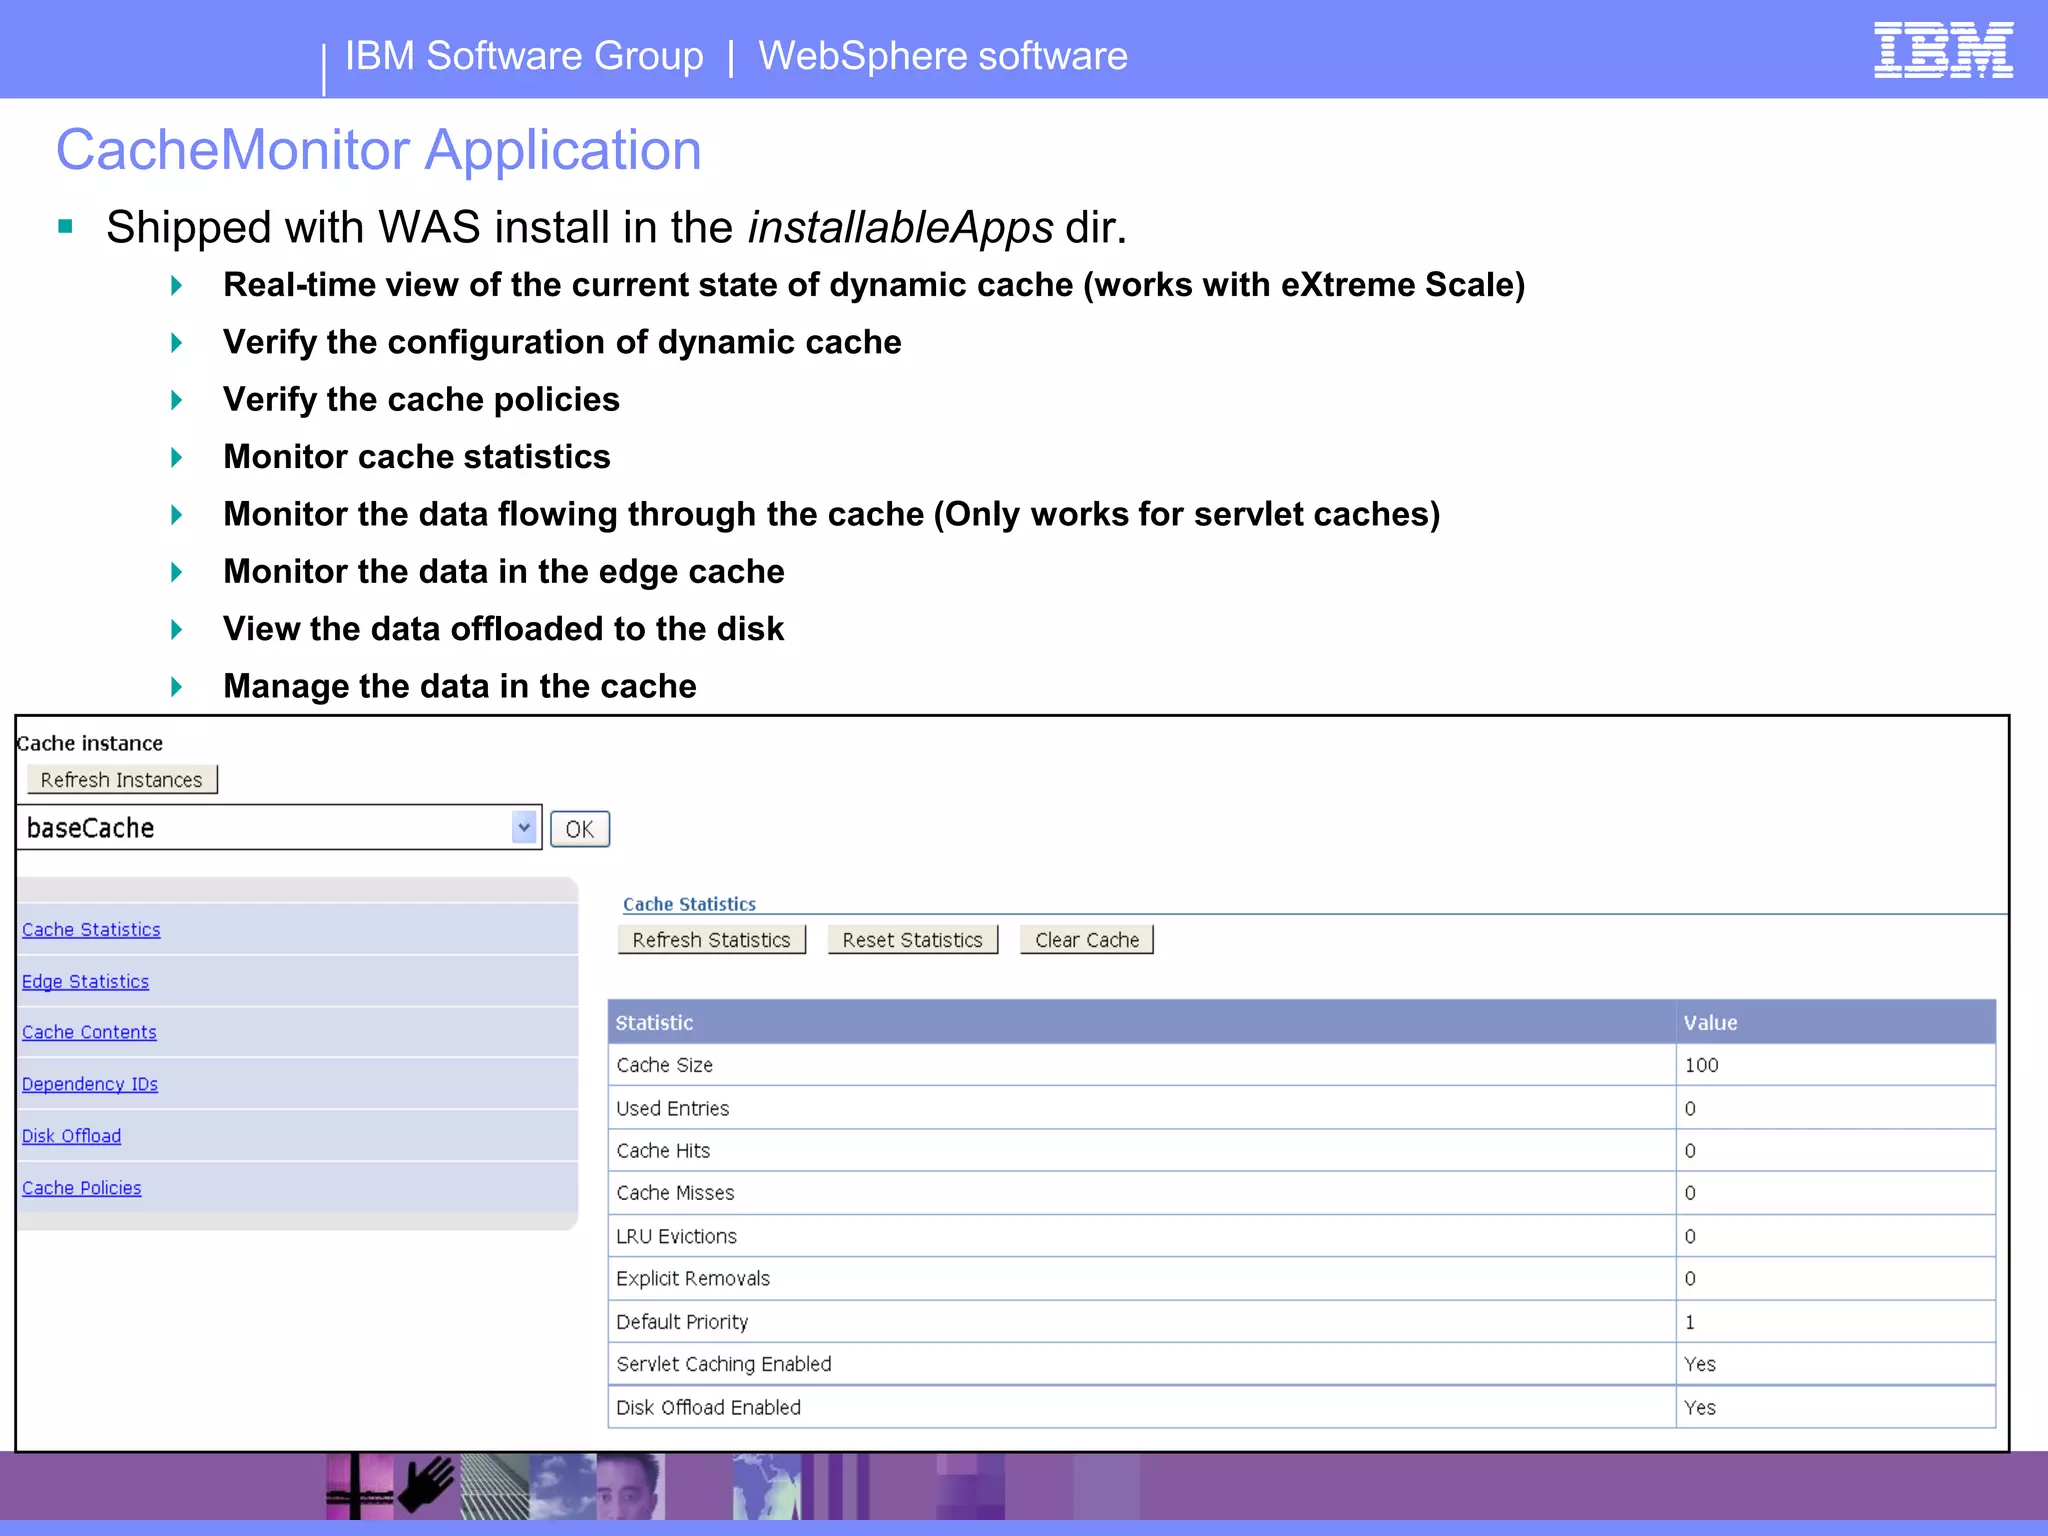View the Cache Policies link
The image size is (2048, 1536).
(82, 1188)
